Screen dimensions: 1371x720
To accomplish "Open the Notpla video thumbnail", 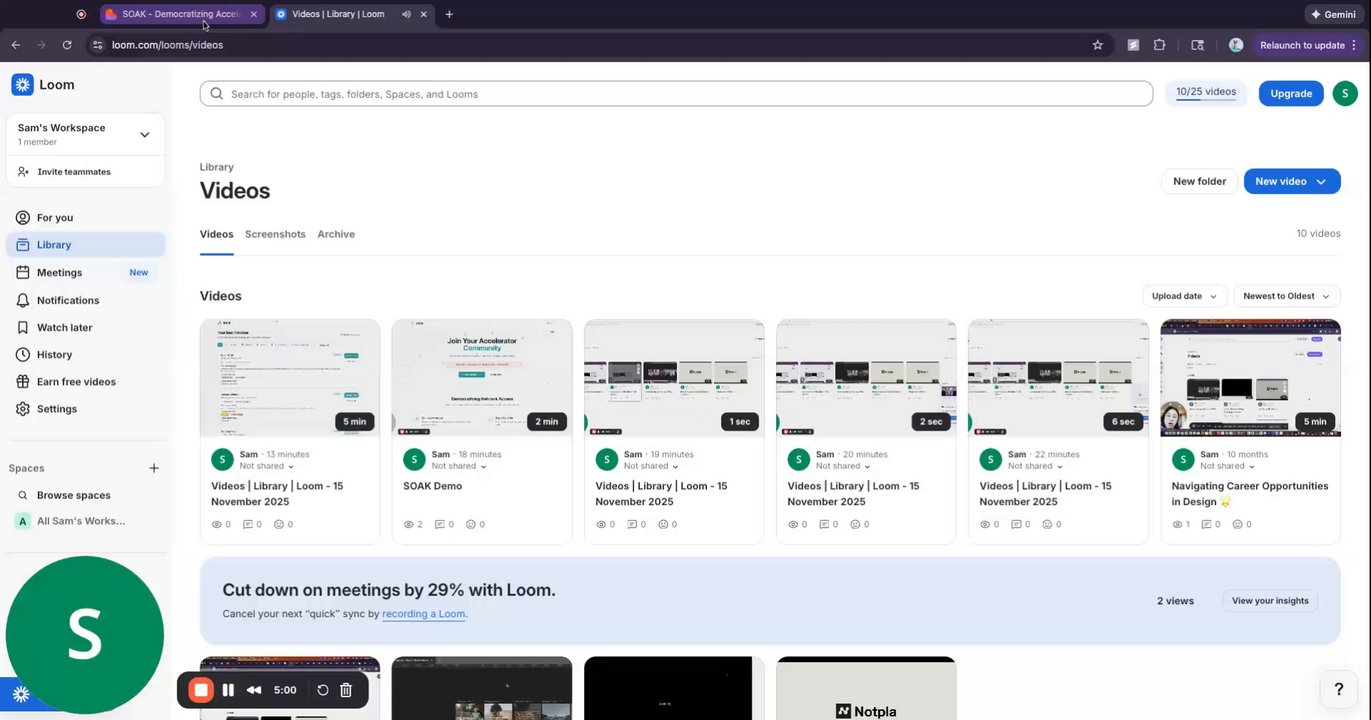I will [x=866, y=688].
